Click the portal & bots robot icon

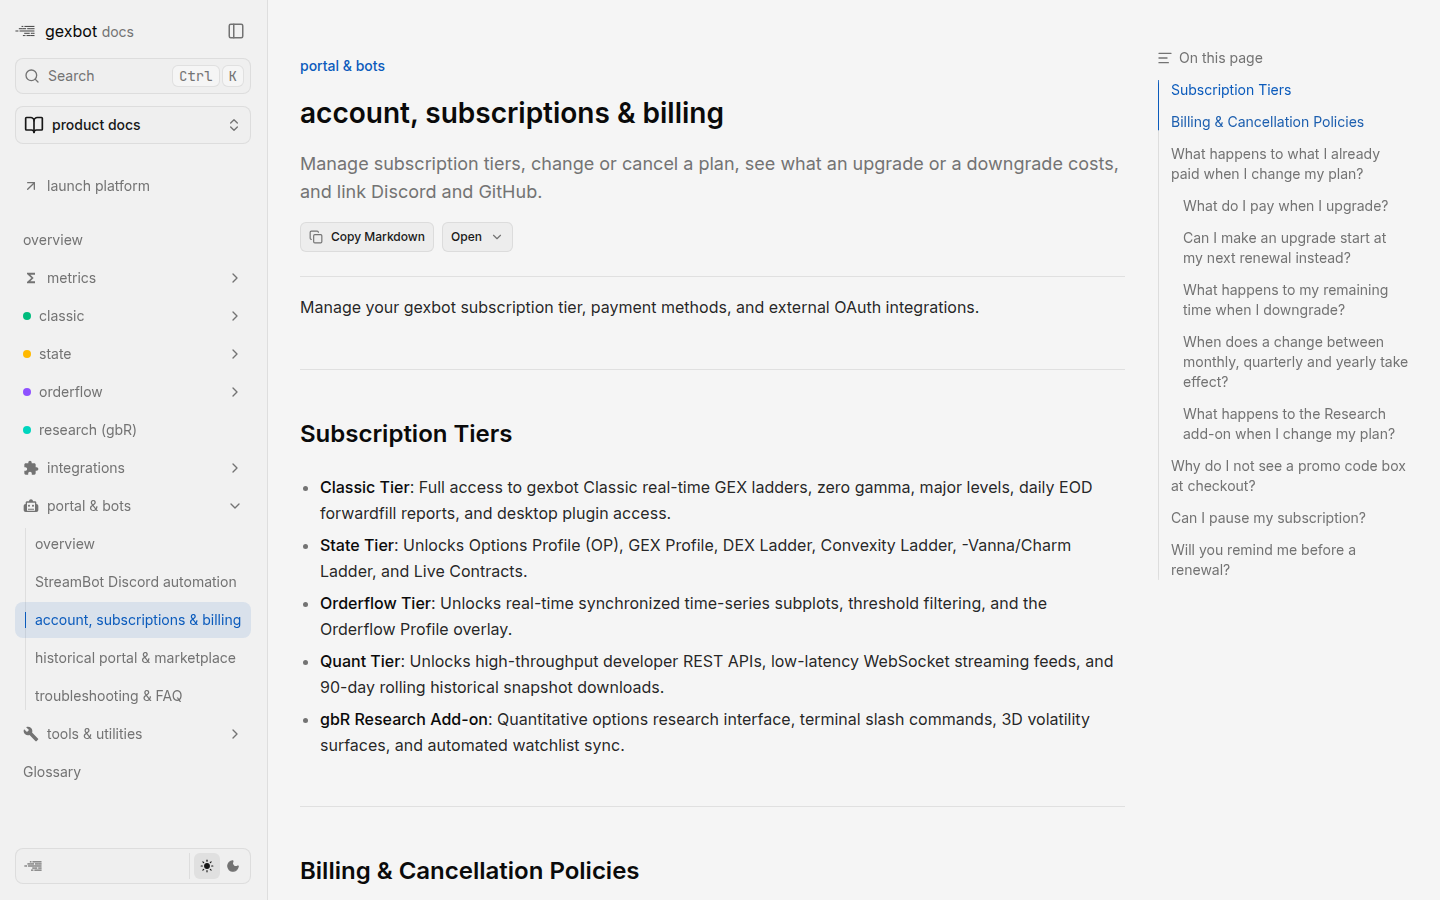click(x=31, y=506)
